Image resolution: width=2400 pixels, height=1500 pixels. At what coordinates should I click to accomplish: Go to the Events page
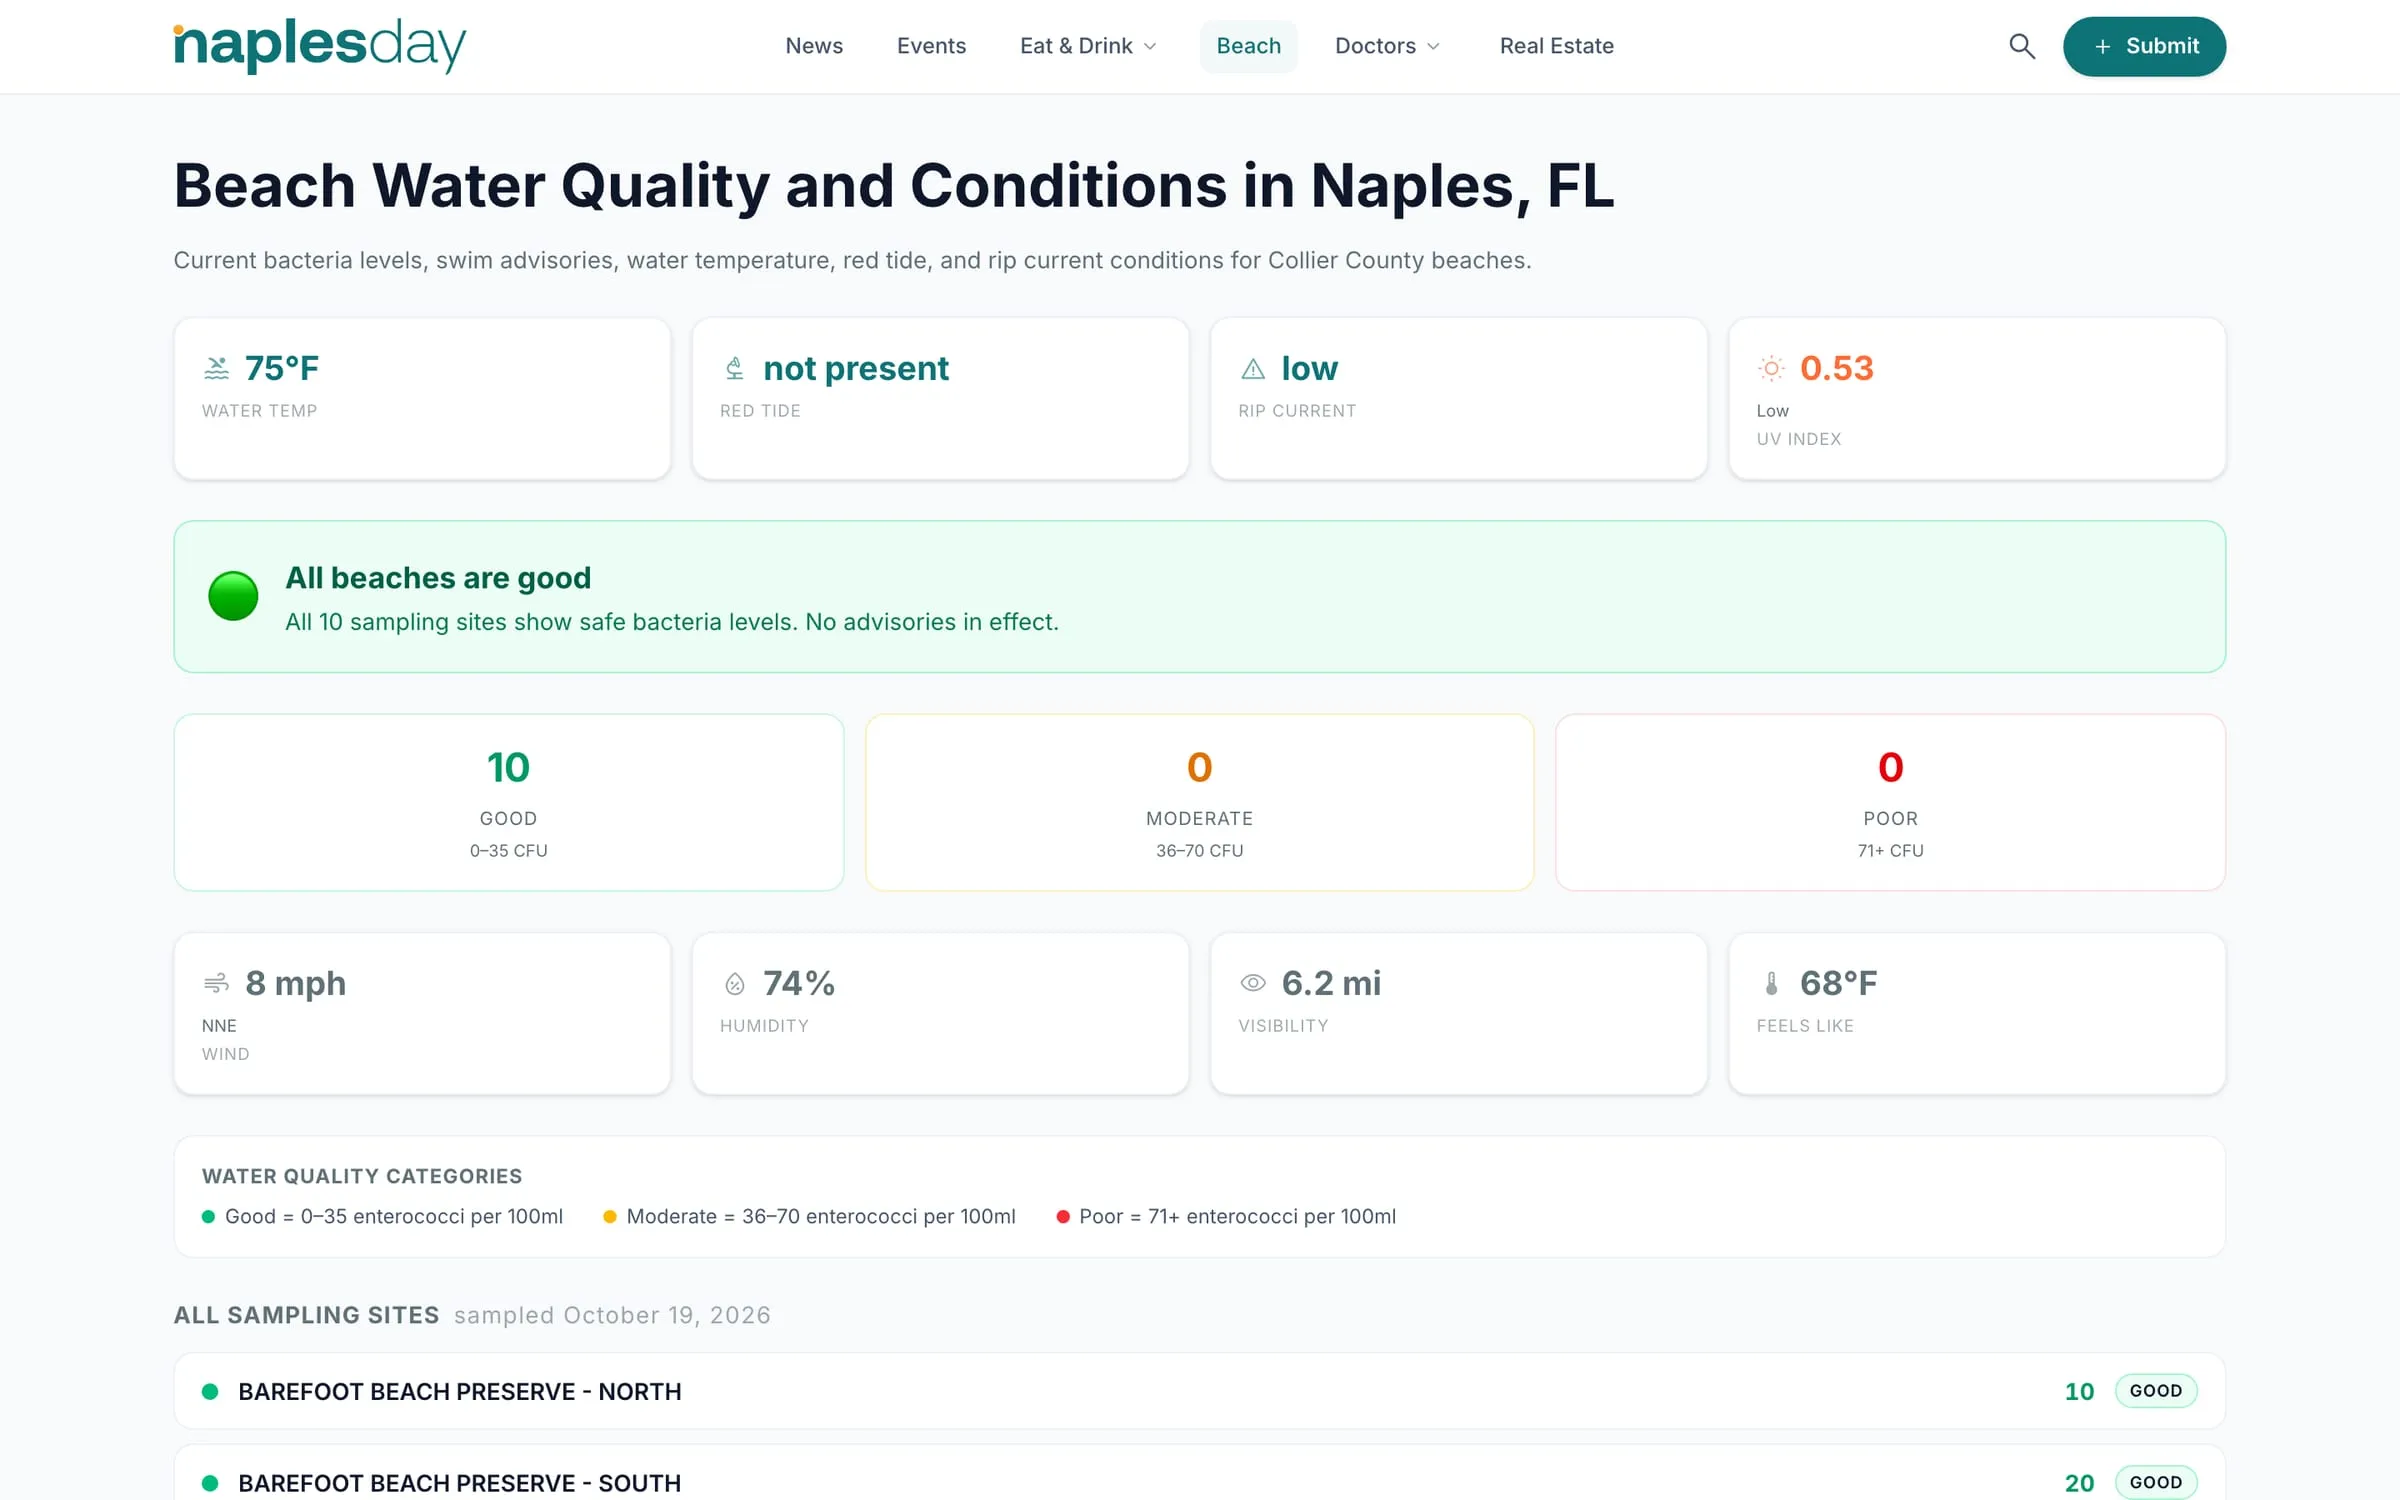point(931,46)
